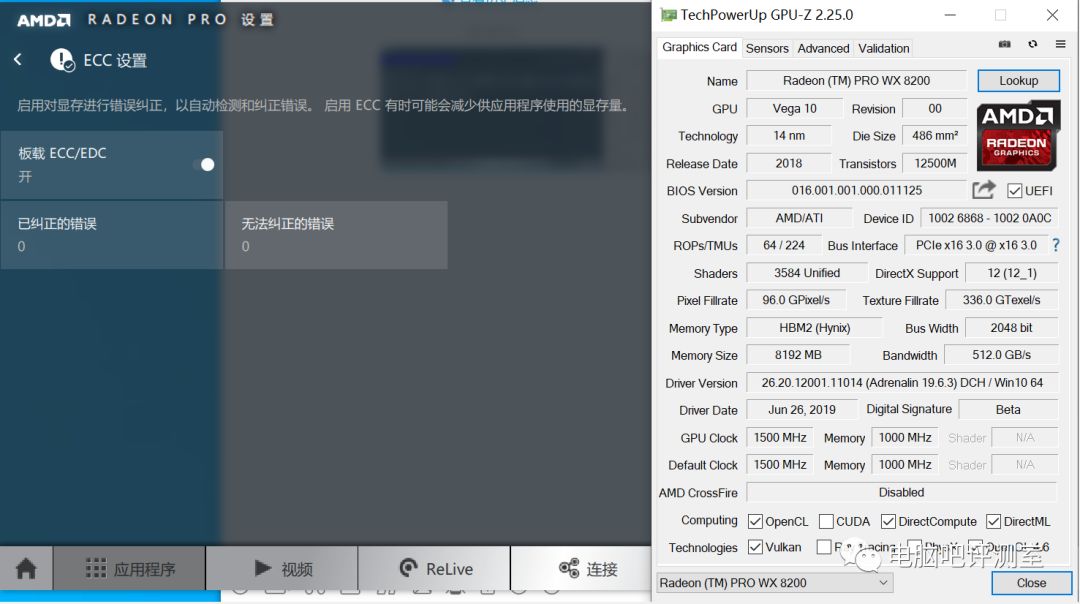Click the 8192 MB memory size value

pyautogui.click(x=798, y=355)
